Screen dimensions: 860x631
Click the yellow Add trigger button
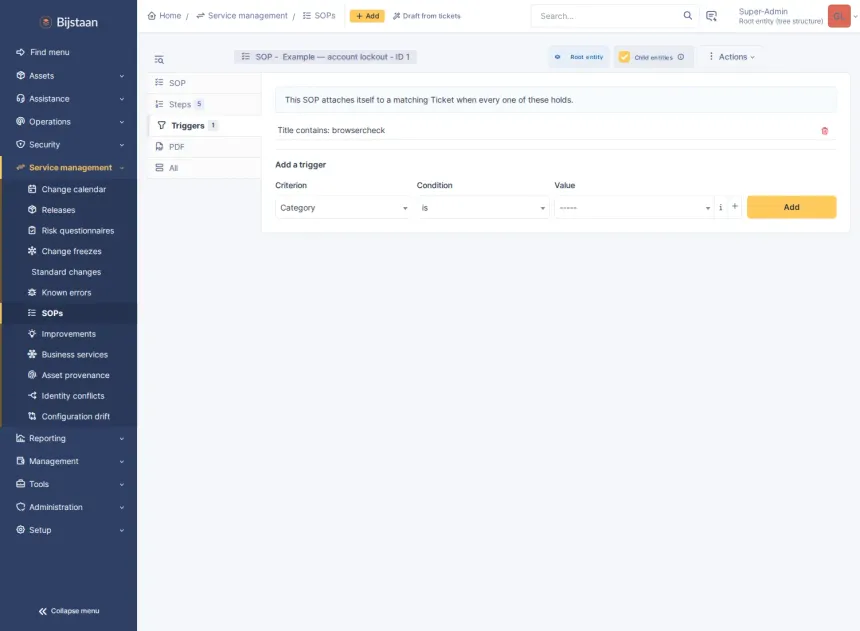tap(791, 207)
